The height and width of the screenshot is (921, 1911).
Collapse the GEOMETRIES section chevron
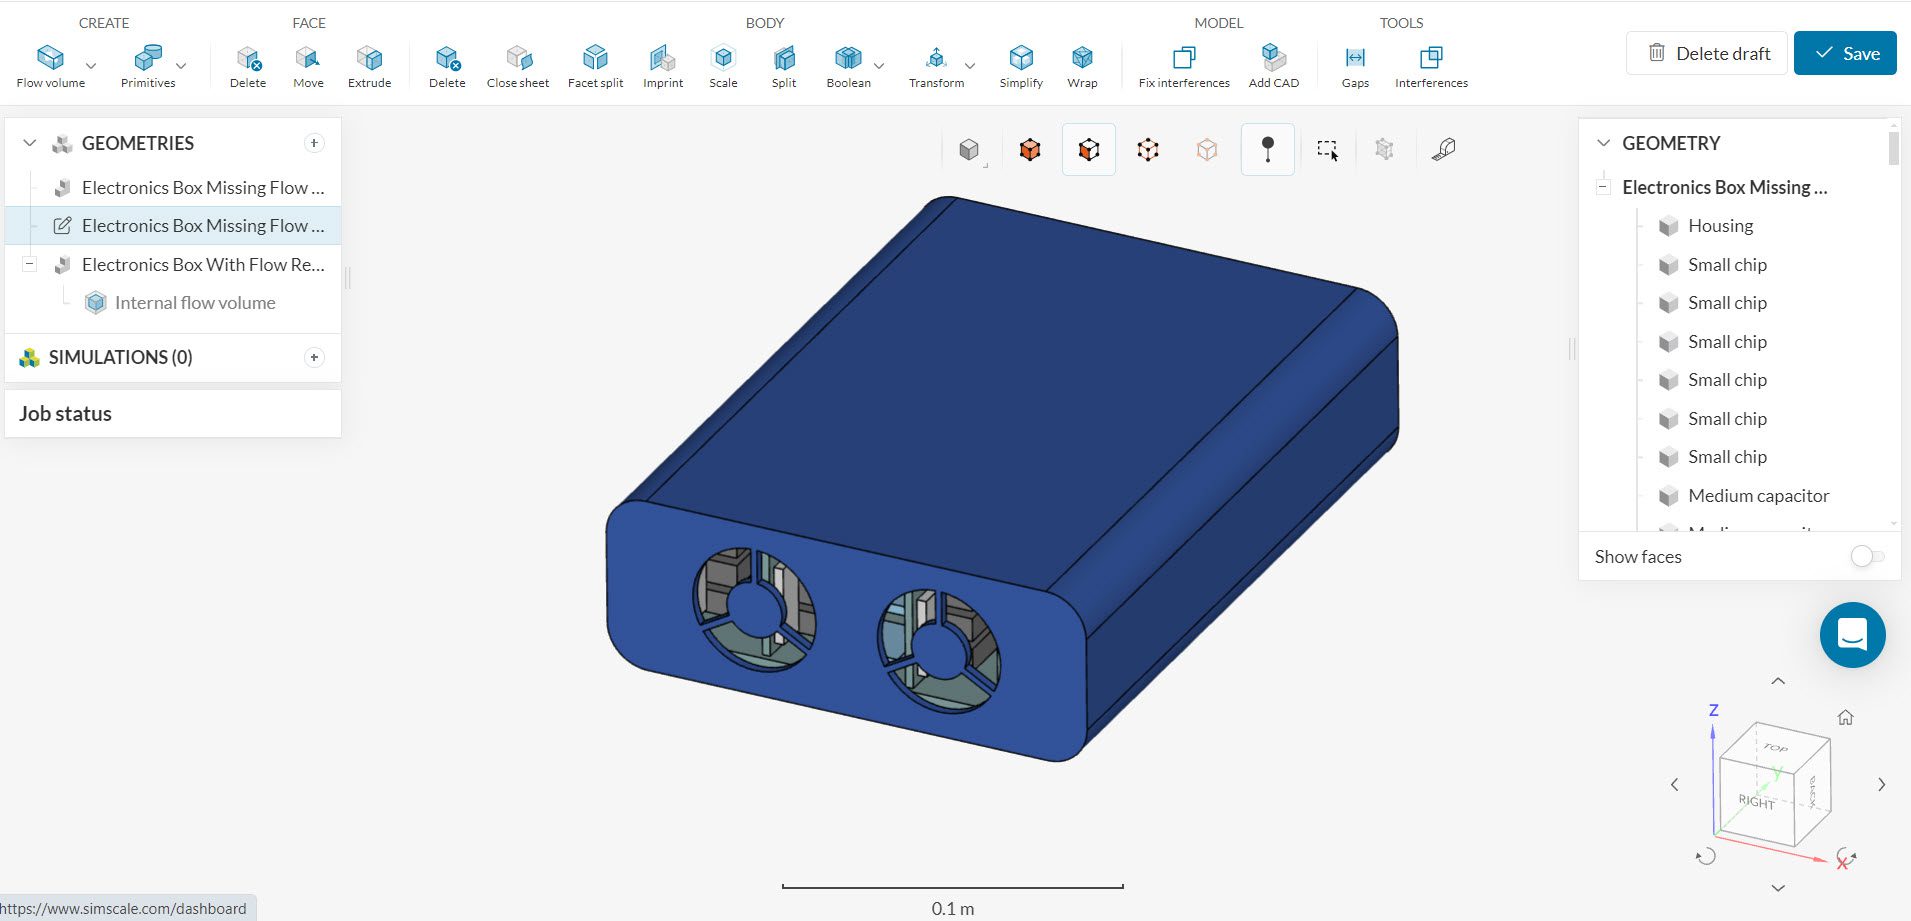click(x=30, y=143)
